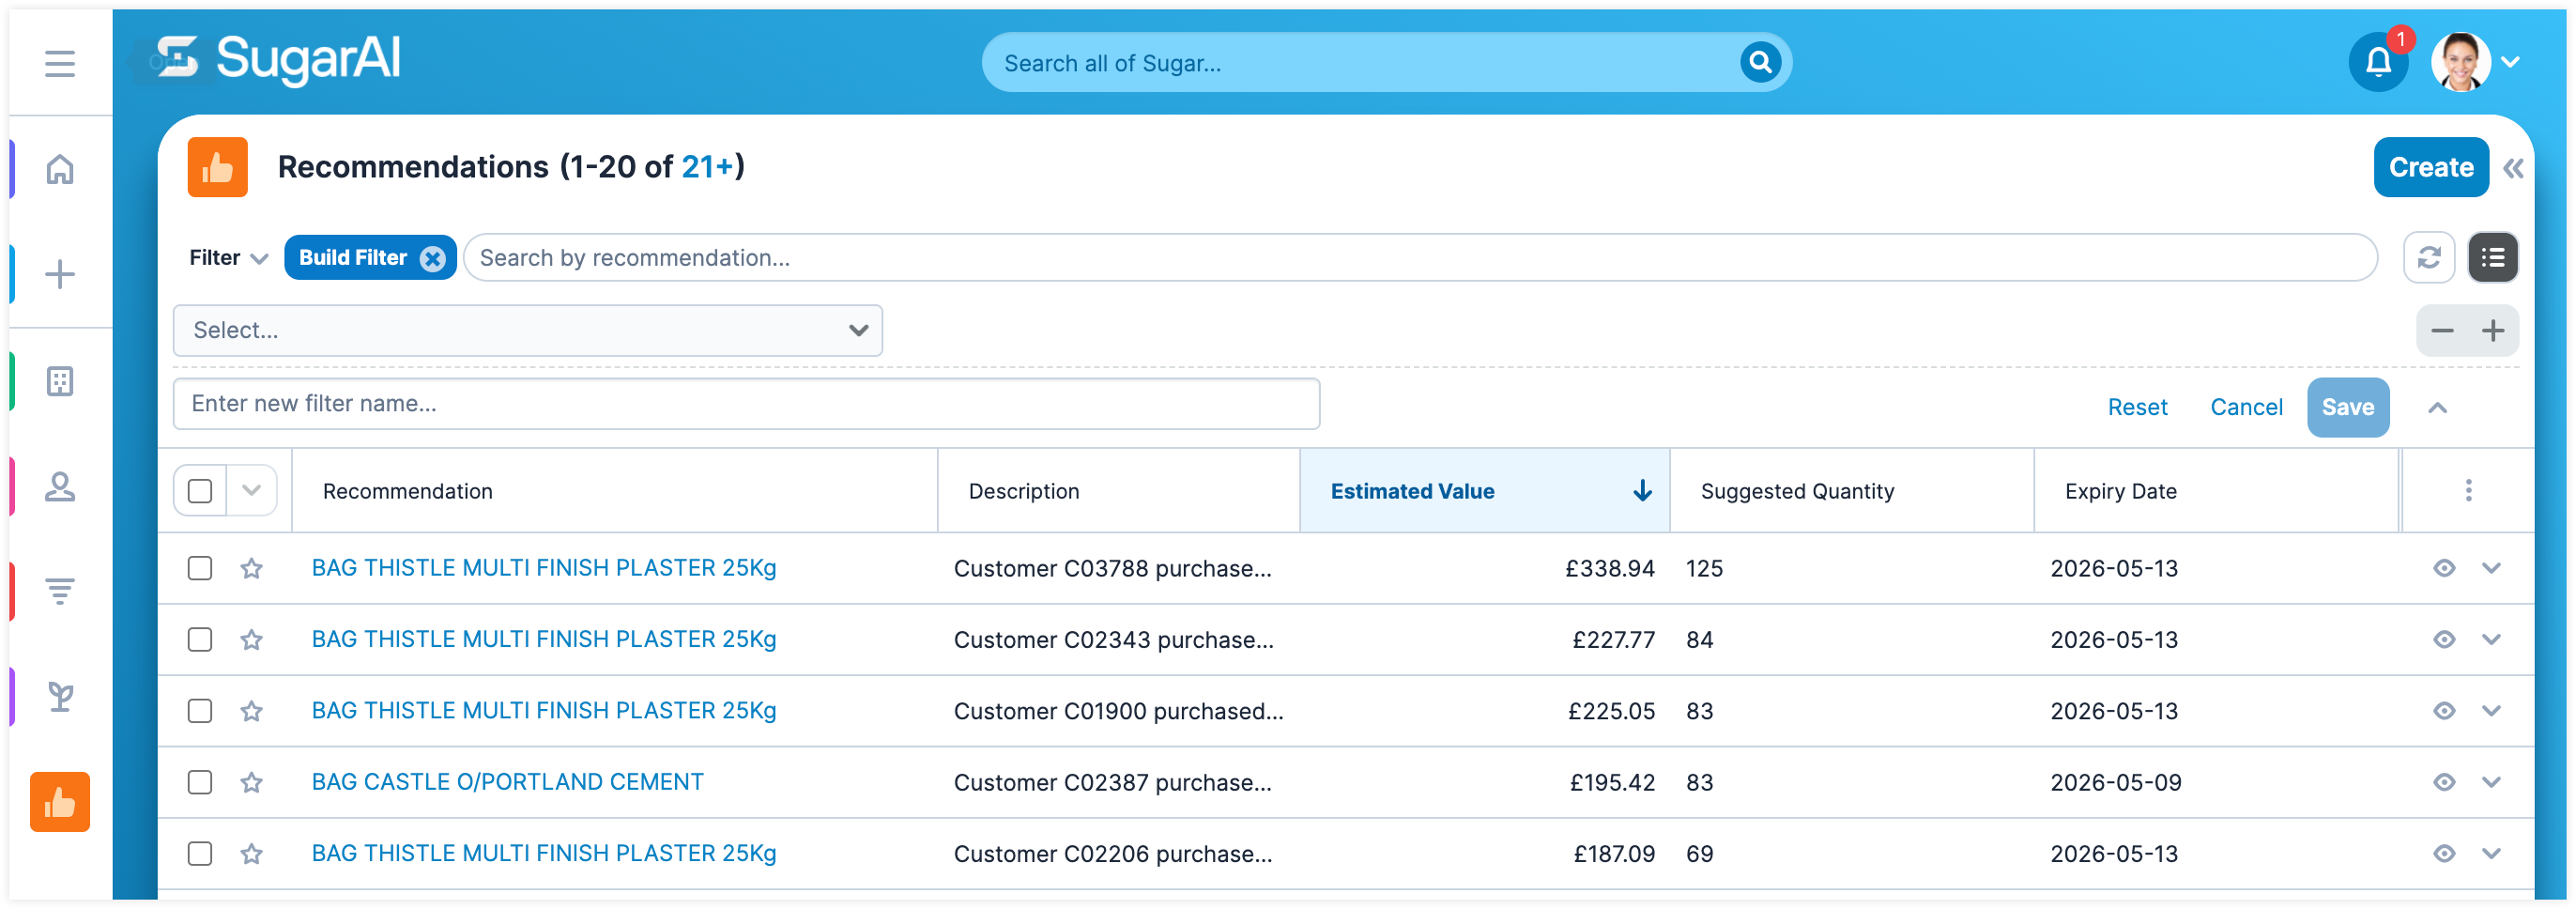Screen dimensions: 2576x909
Task: Open the Contacts person icon in sidebar
Action: pos(60,487)
